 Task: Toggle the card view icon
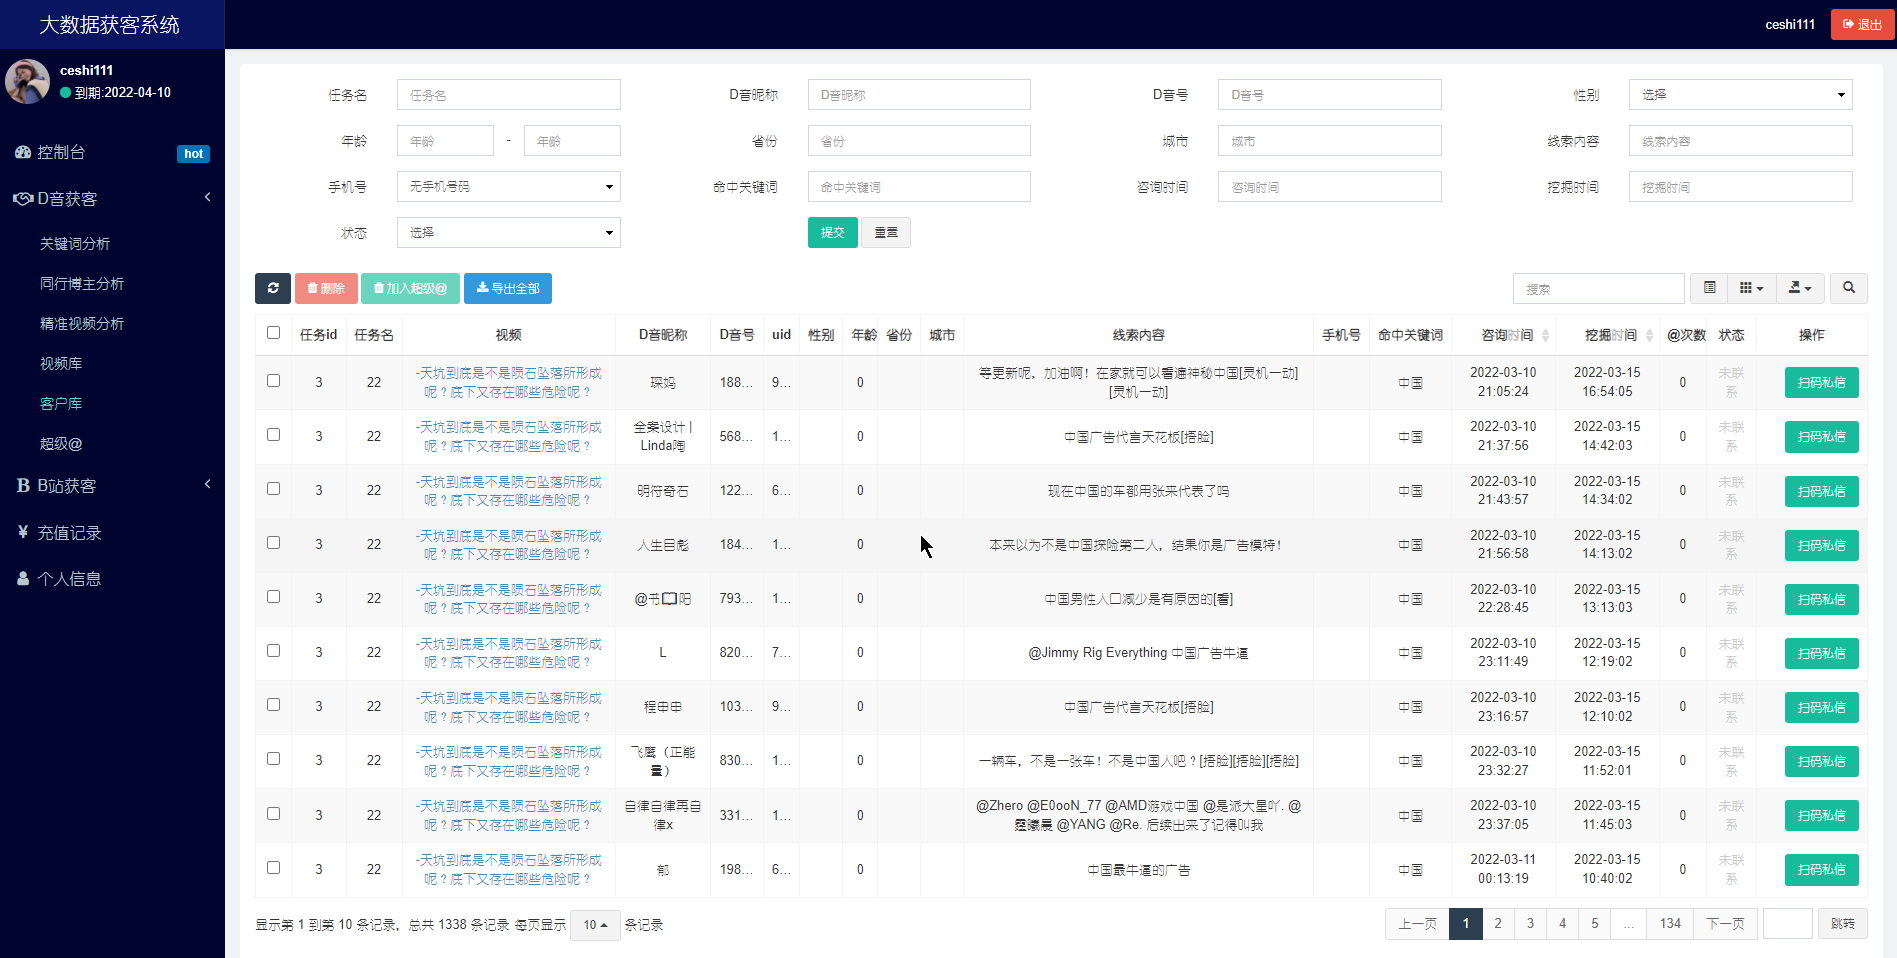pos(1710,288)
